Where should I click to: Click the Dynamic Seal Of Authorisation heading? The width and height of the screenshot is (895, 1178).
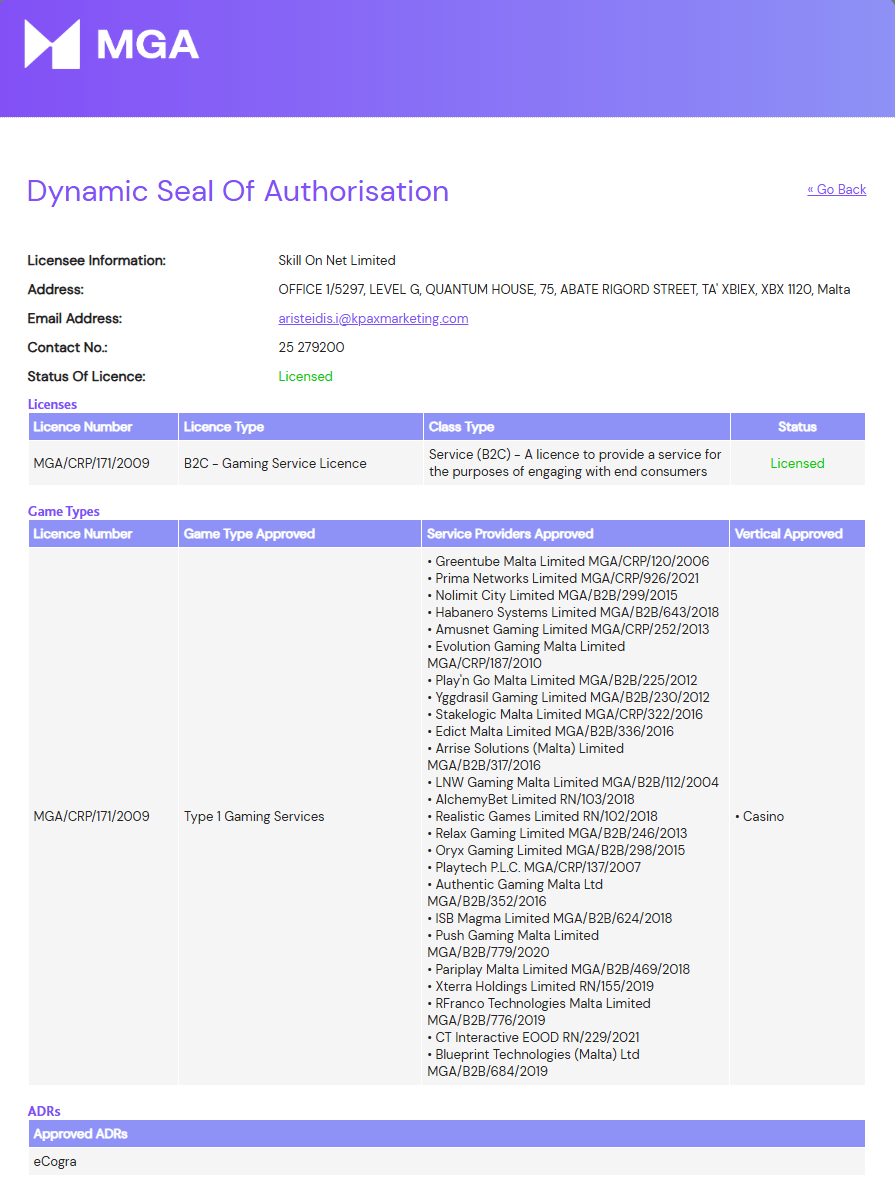click(238, 191)
